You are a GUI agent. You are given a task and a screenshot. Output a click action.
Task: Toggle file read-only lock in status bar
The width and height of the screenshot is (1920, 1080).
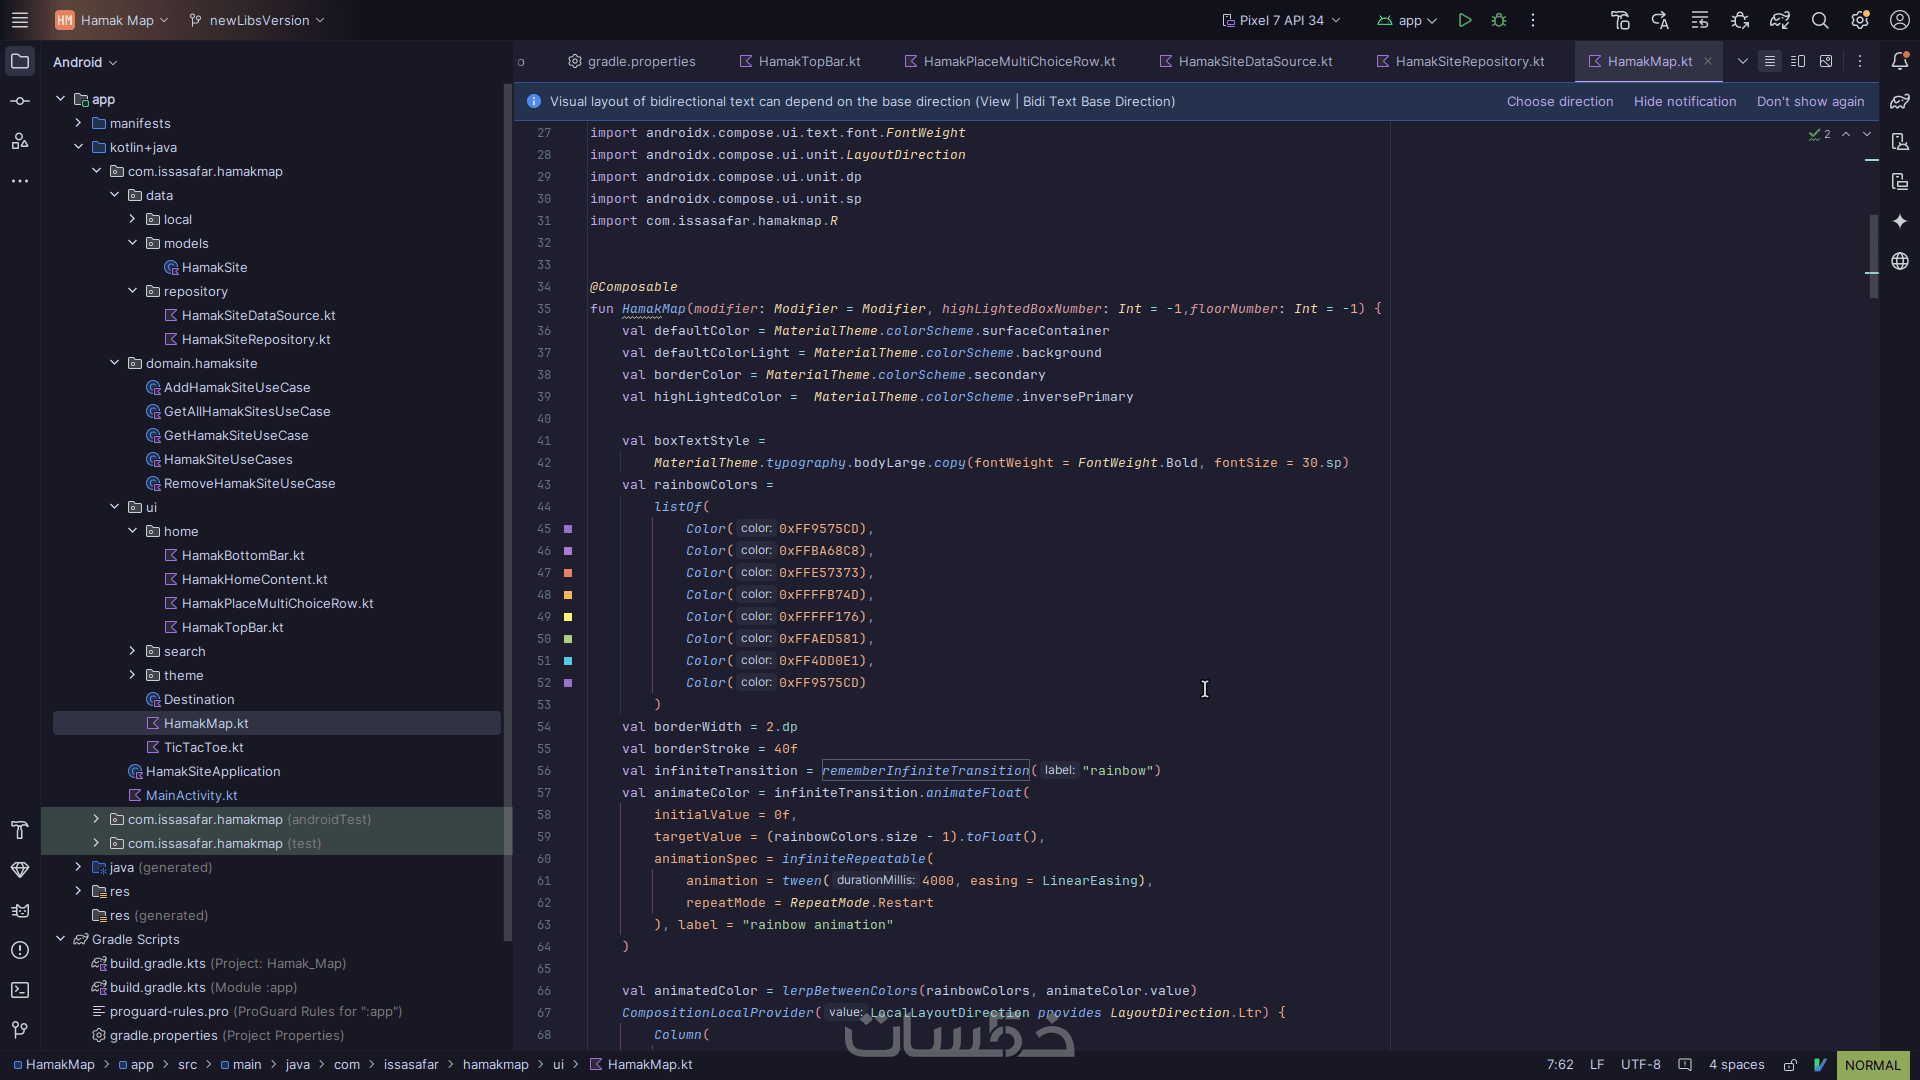click(1791, 1065)
